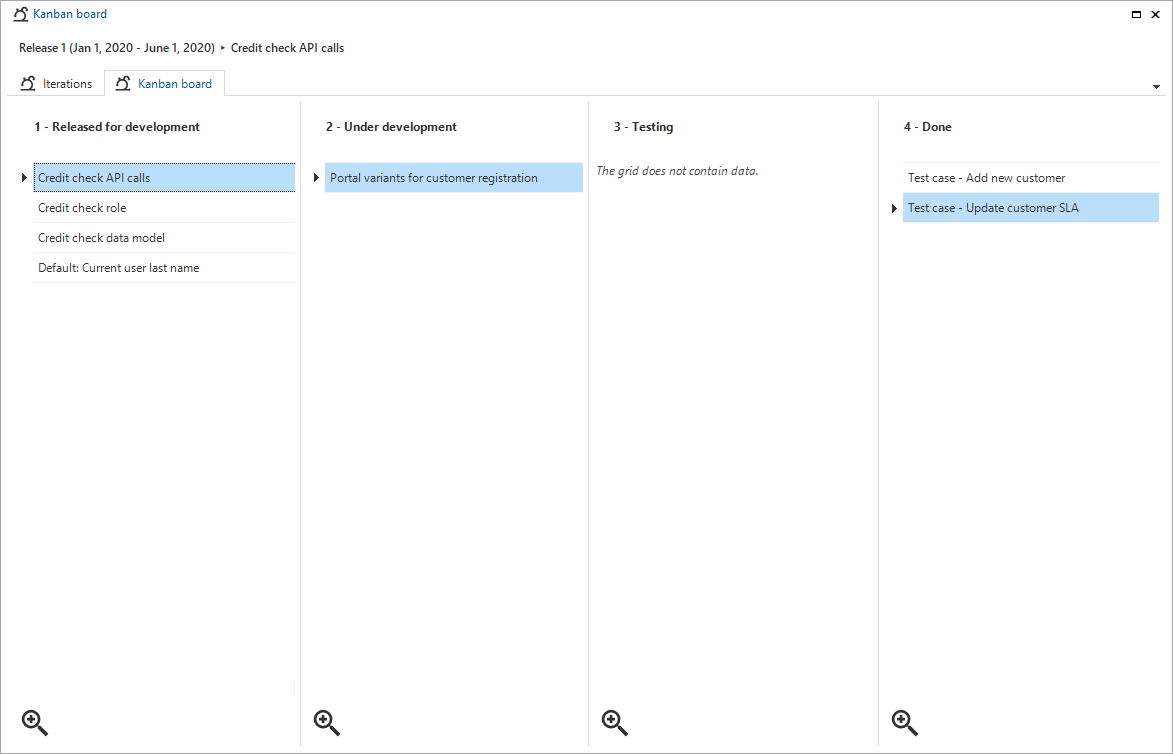Click zoom magnifier under Done column
This screenshot has width=1173, height=754.
(x=904, y=722)
